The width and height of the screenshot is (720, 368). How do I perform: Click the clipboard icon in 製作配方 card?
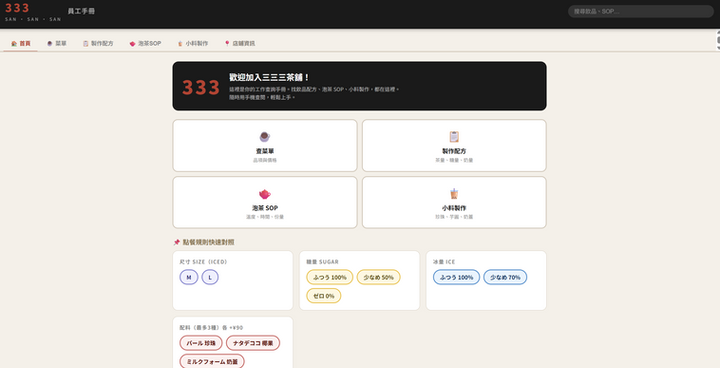(x=454, y=136)
